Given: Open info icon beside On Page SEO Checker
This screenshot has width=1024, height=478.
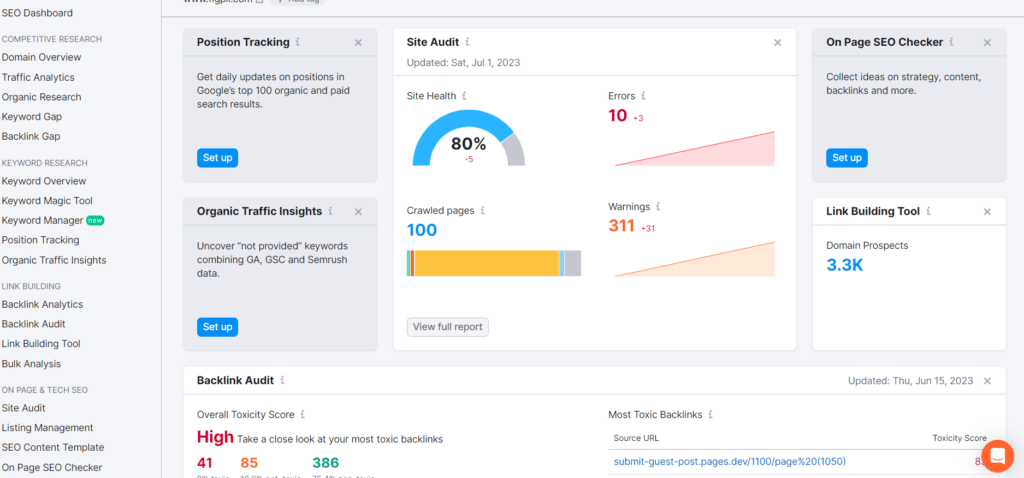Looking at the screenshot, I should point(952,42).
